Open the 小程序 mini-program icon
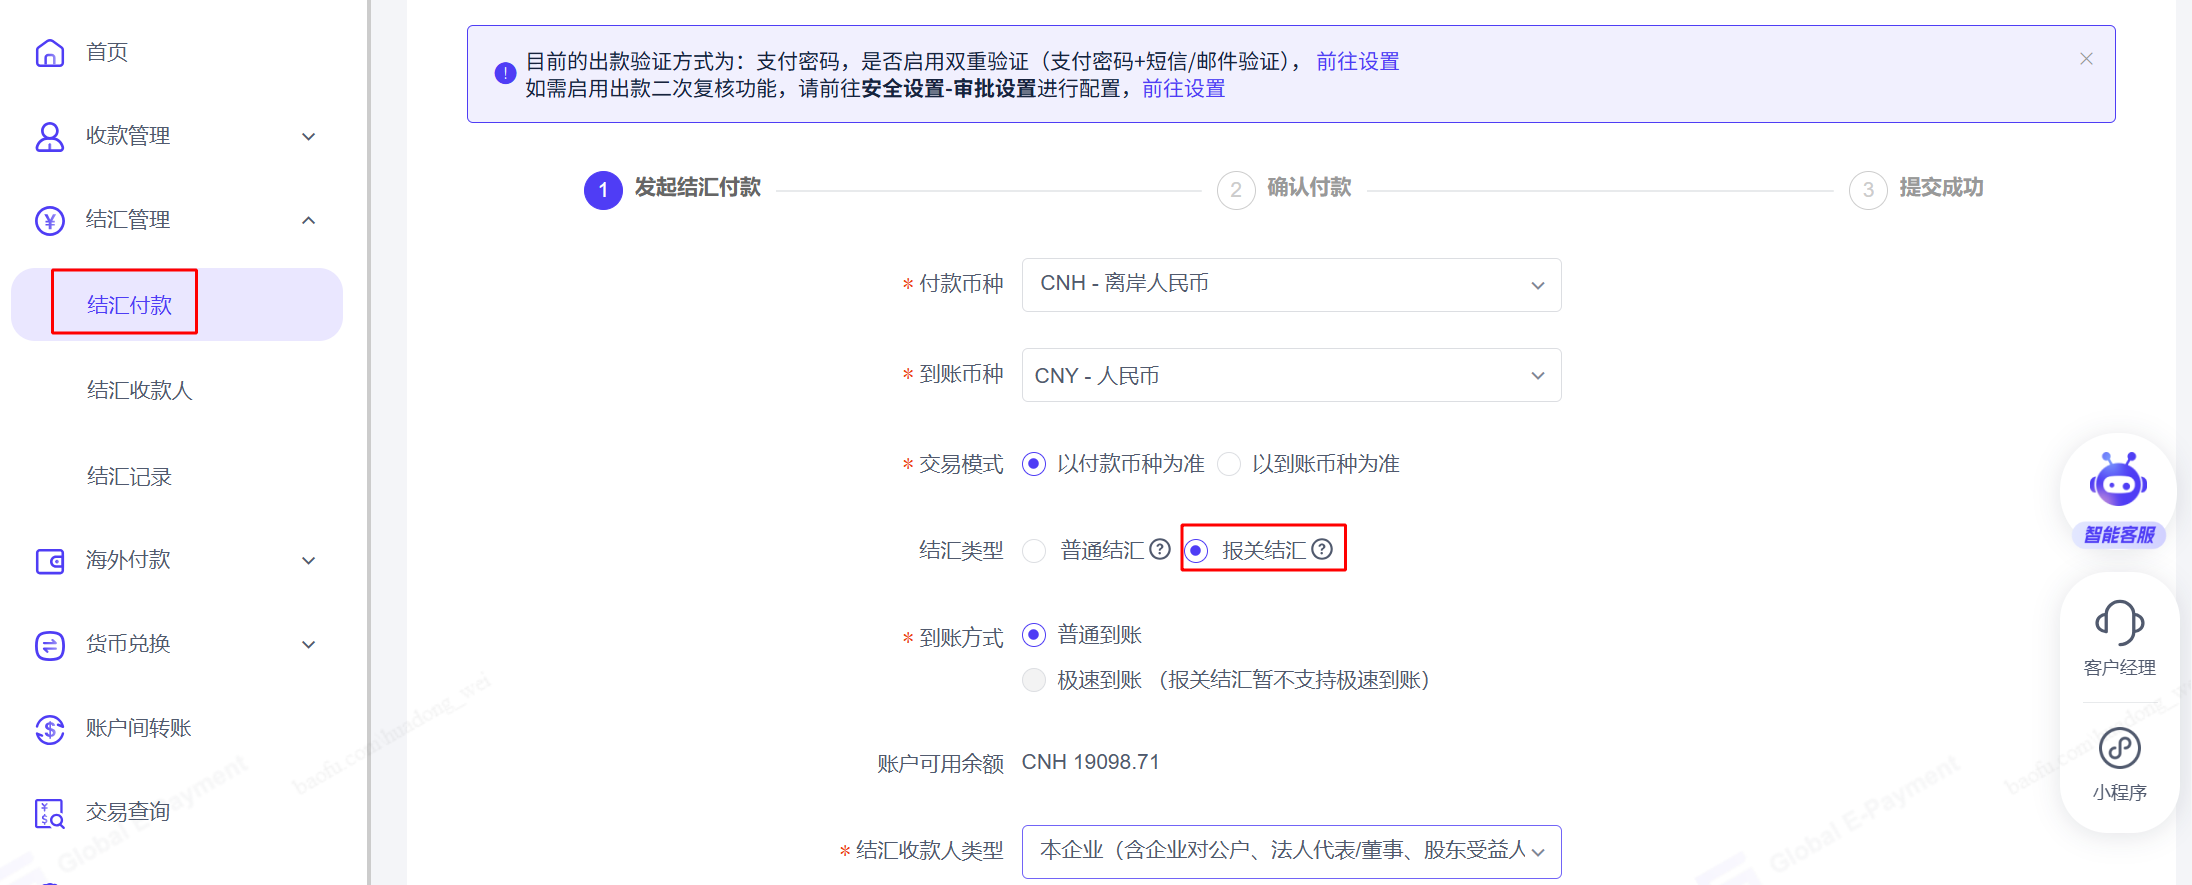Screen dimensions: 2192x885 [x=2119, y=748]
